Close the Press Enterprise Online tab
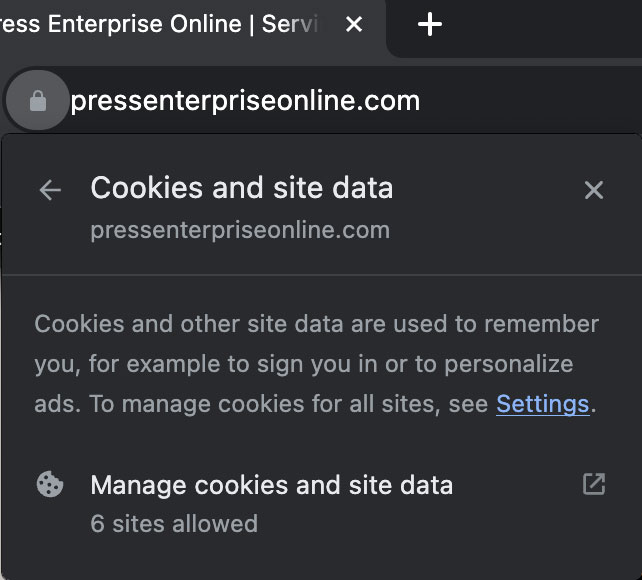 pos(354,24)
